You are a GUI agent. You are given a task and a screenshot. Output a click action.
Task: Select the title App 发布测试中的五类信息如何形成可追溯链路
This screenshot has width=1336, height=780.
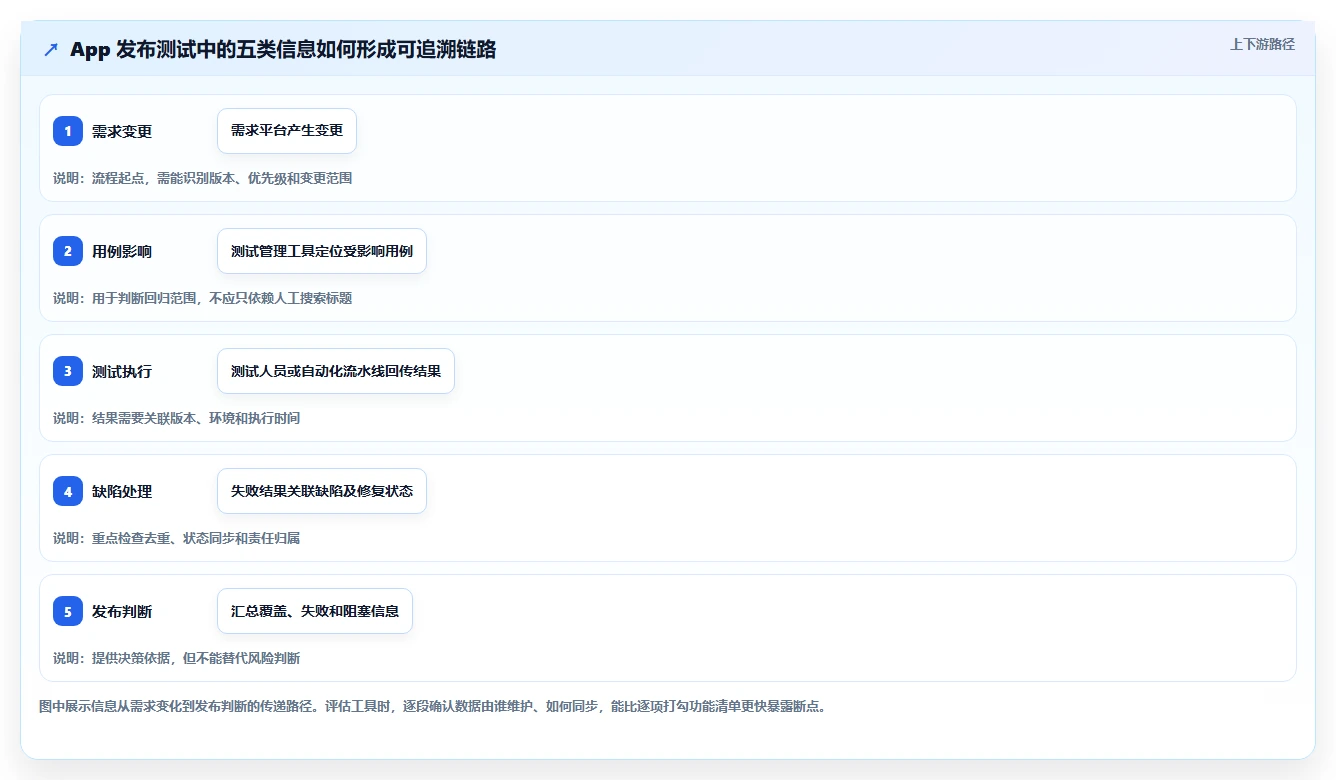point(283,50)
